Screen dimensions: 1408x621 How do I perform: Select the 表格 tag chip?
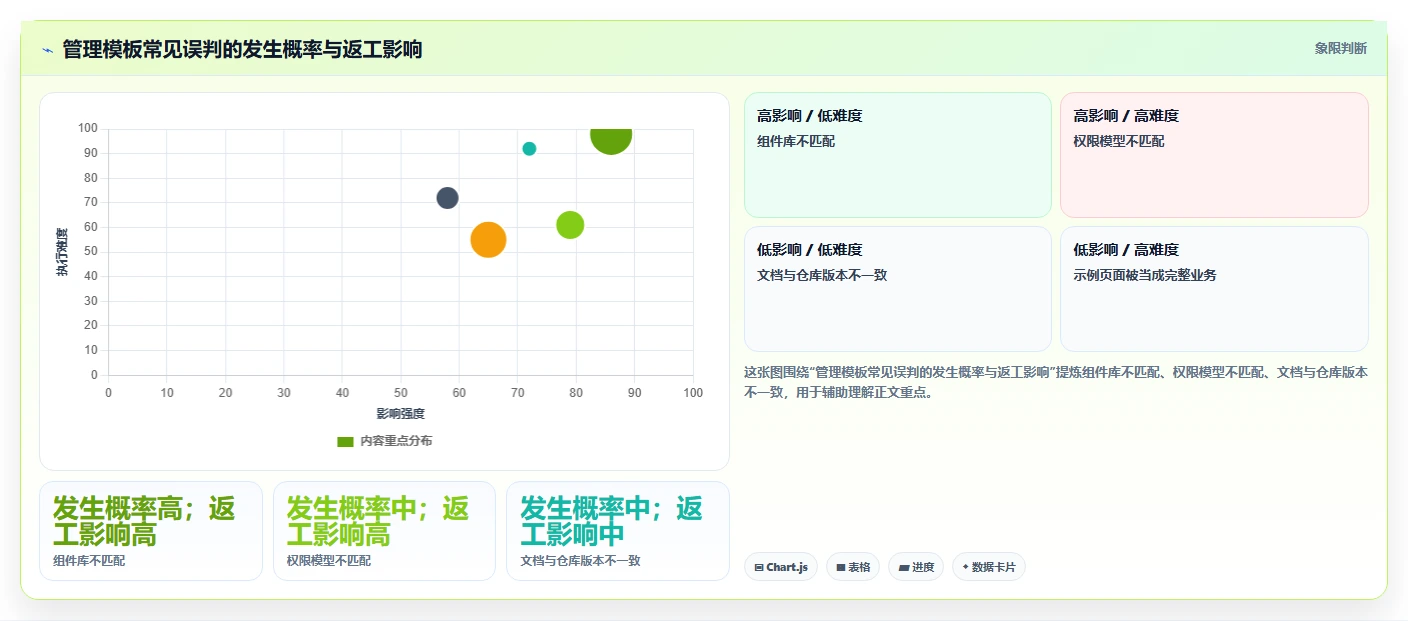[853, 567]
